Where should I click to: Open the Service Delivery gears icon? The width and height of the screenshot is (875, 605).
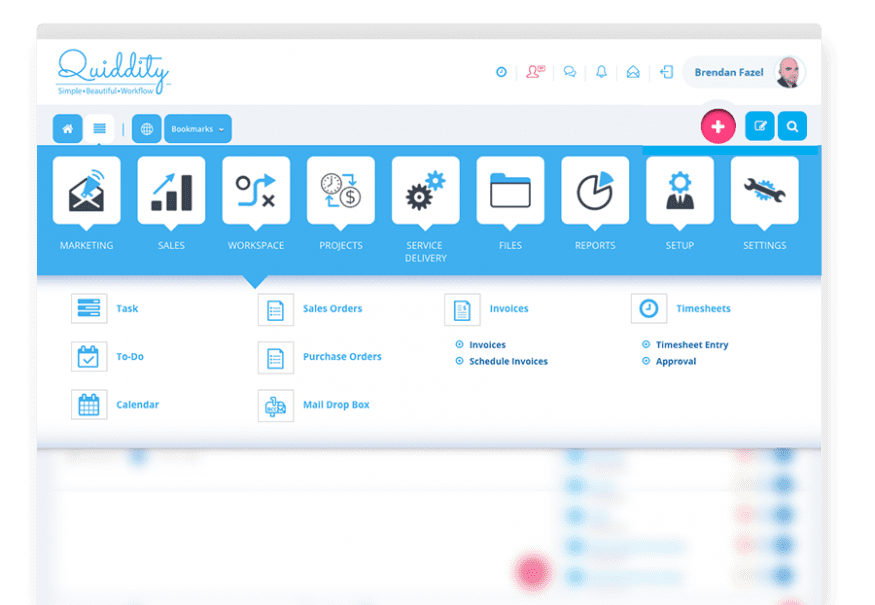click(x=425, y=190)
